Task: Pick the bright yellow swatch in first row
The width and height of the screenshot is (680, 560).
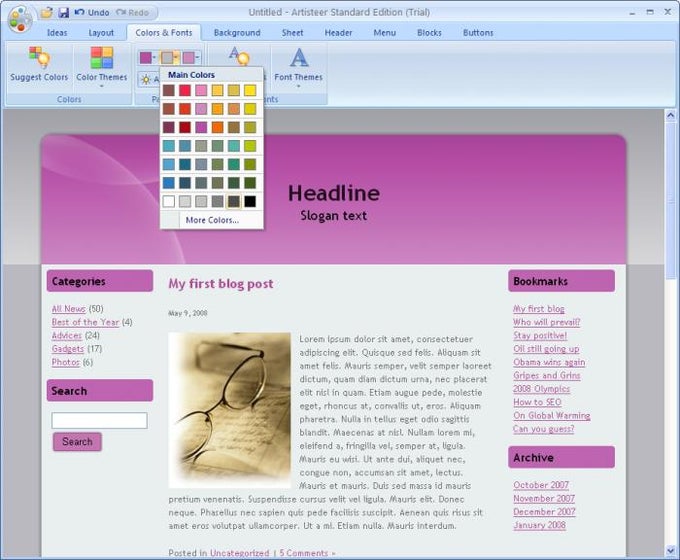Action: 250,90
